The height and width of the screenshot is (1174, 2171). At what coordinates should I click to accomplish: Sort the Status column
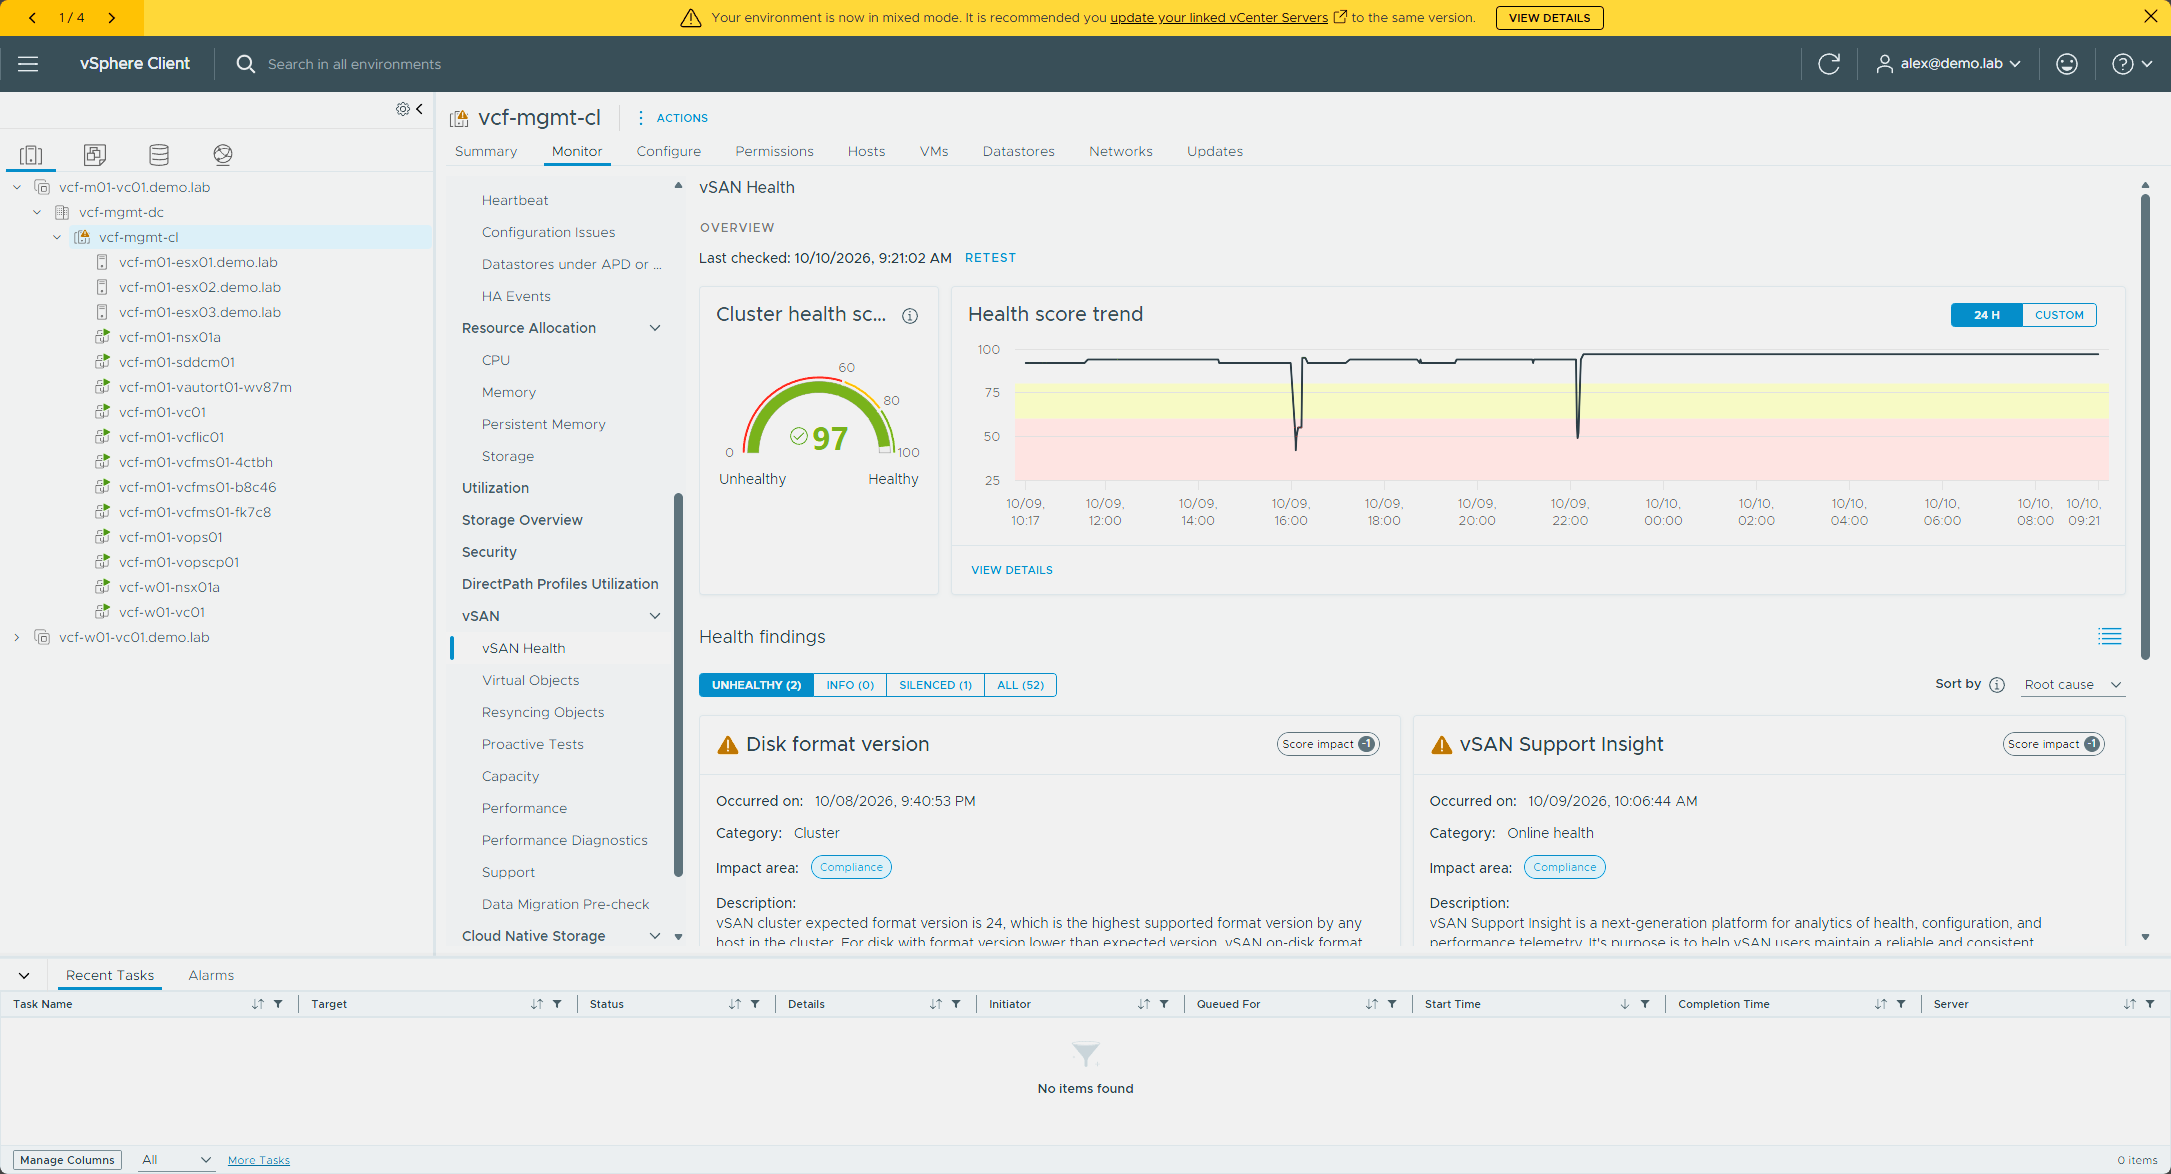click(x=735, y=1004)
